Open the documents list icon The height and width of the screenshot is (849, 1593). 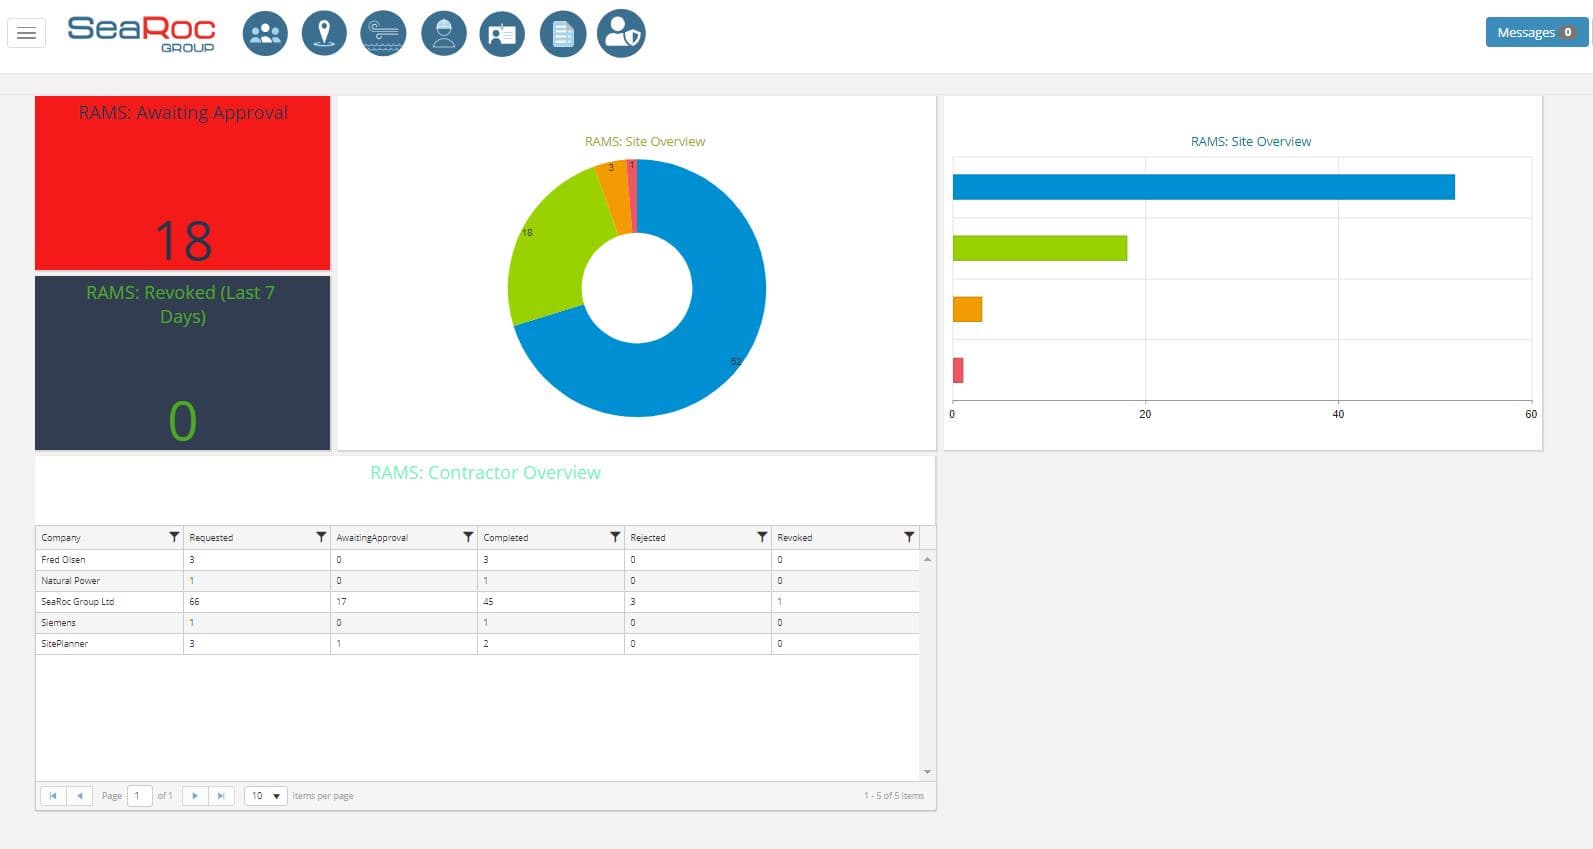pos(562,34)
